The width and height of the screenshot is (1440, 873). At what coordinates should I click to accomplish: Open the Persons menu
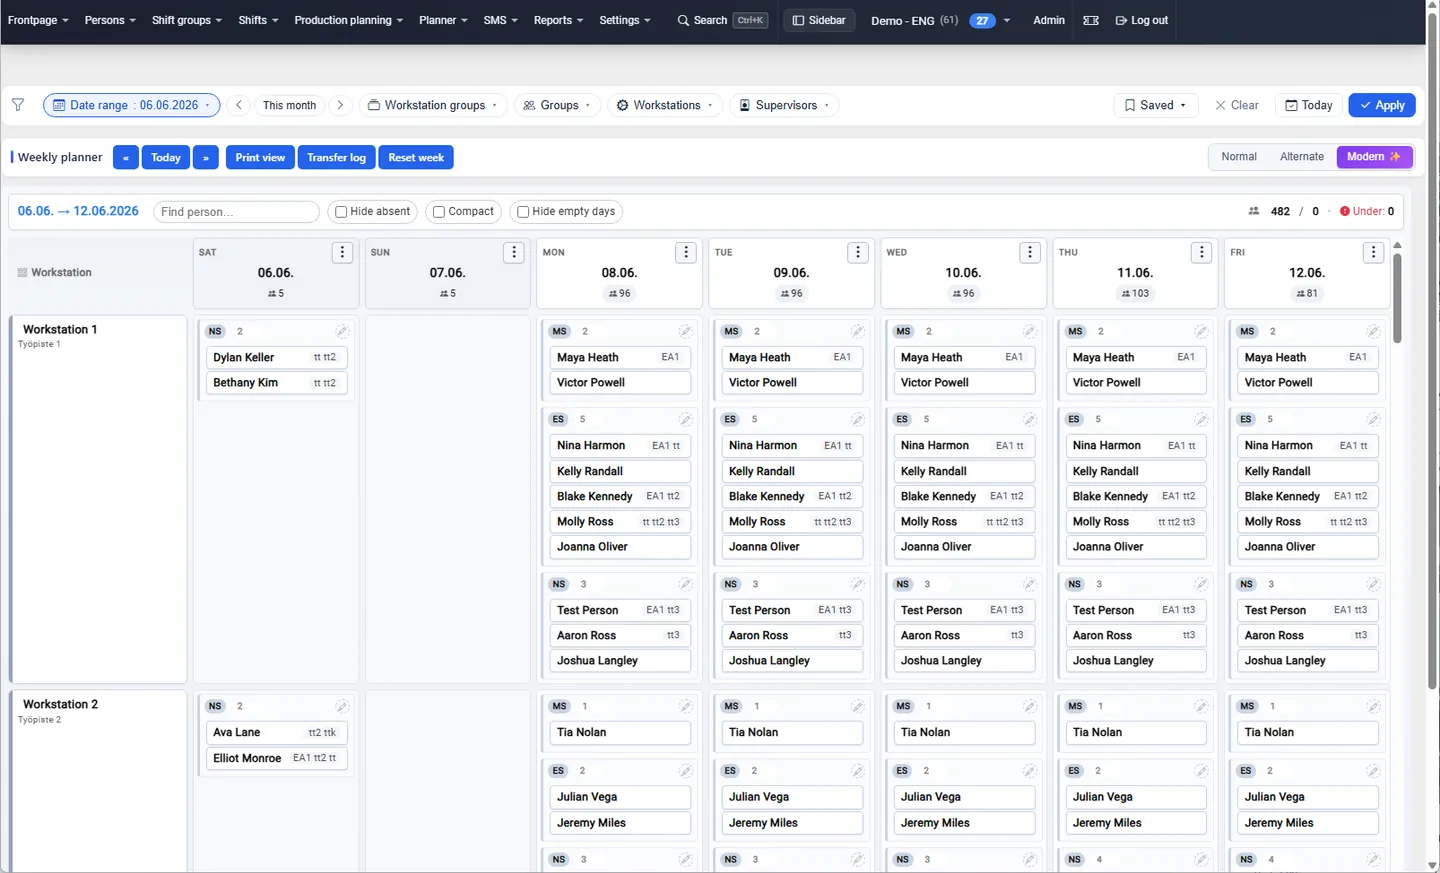pos(110,20)
